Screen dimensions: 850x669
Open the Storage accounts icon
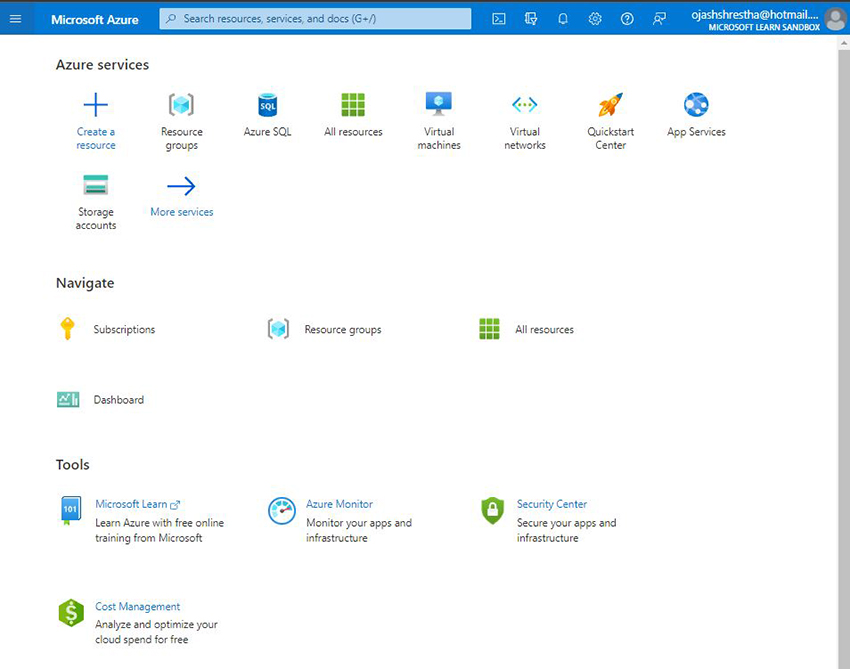[x=95, y=185]
